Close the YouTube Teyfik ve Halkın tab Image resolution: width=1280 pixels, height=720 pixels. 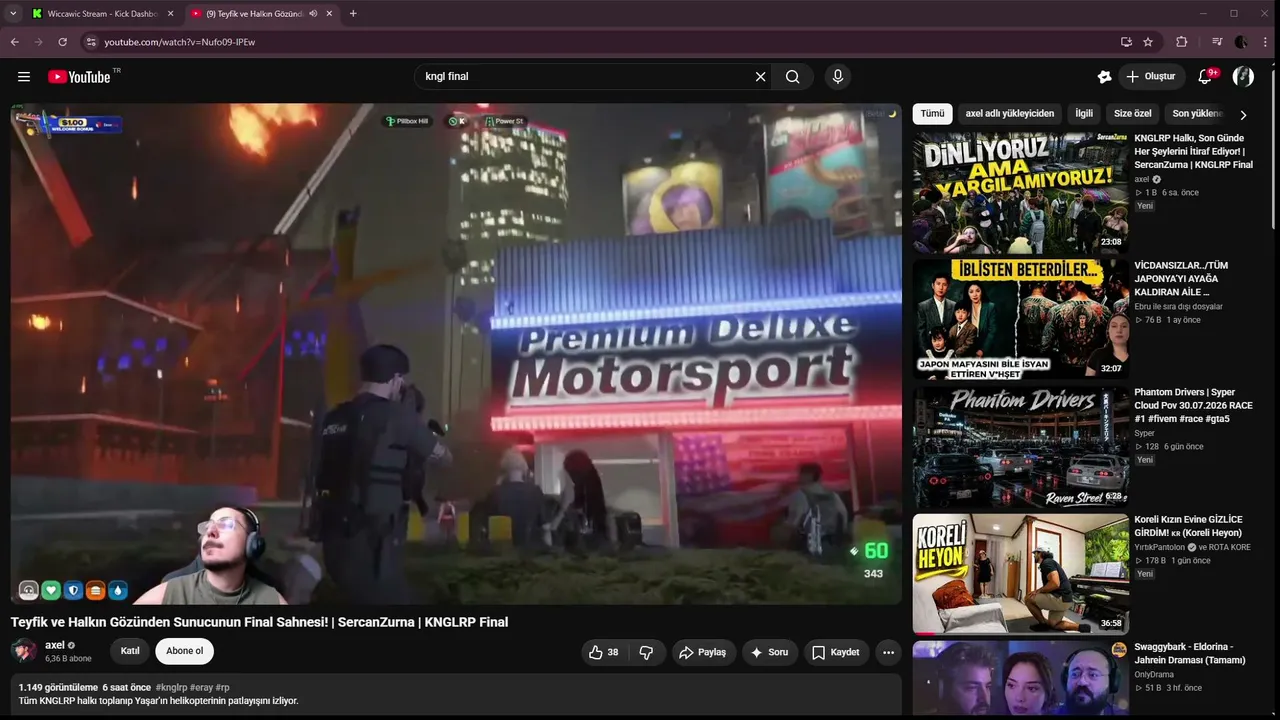pyautogui.click(x=329, y=14)
